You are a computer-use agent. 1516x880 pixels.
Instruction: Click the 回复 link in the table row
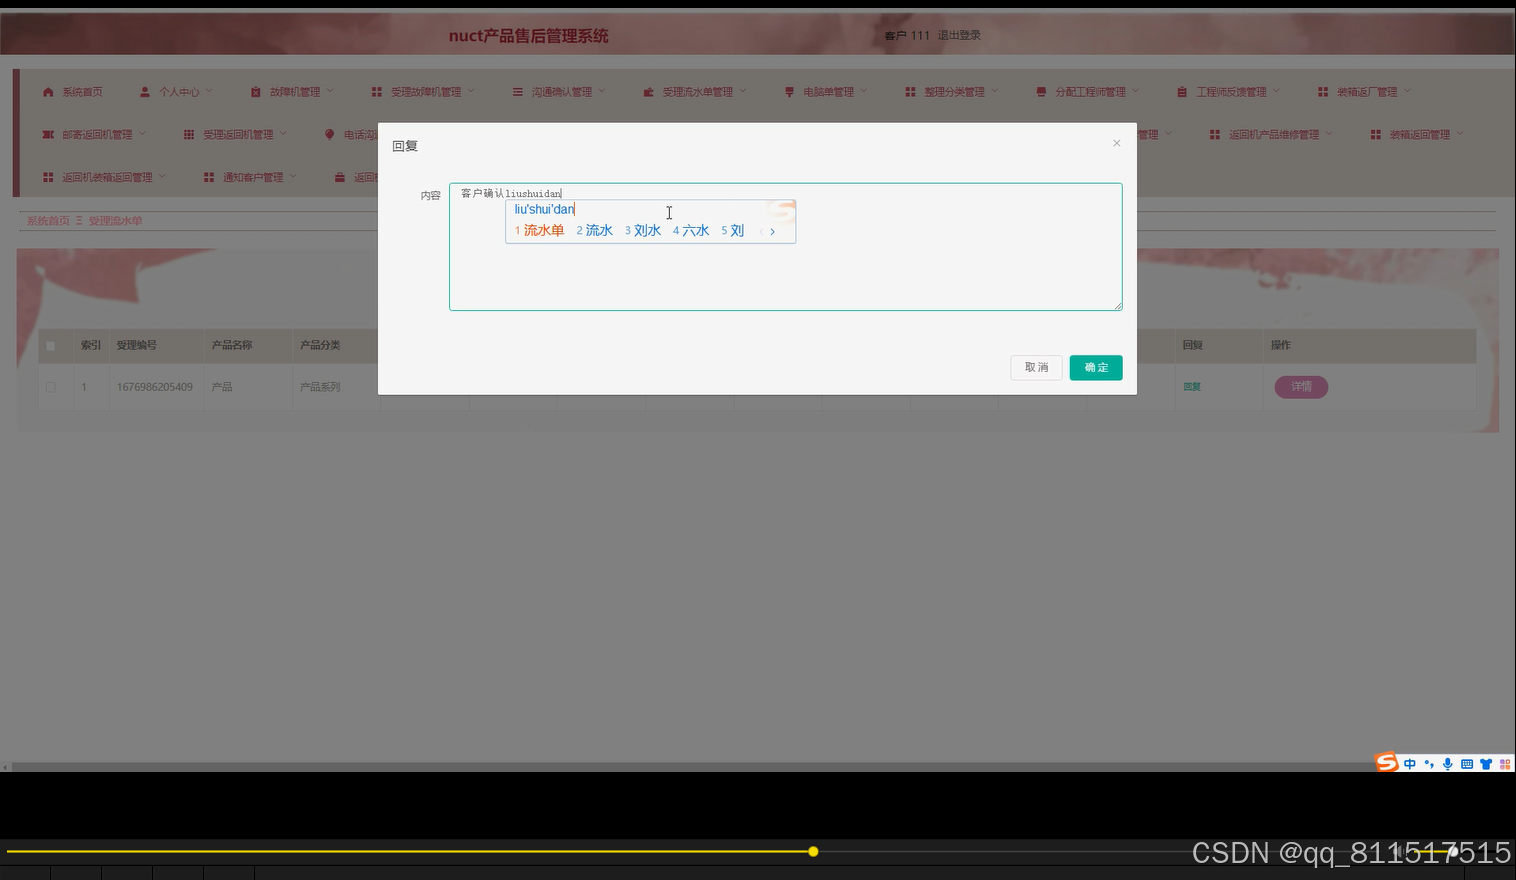[1191, 386]
